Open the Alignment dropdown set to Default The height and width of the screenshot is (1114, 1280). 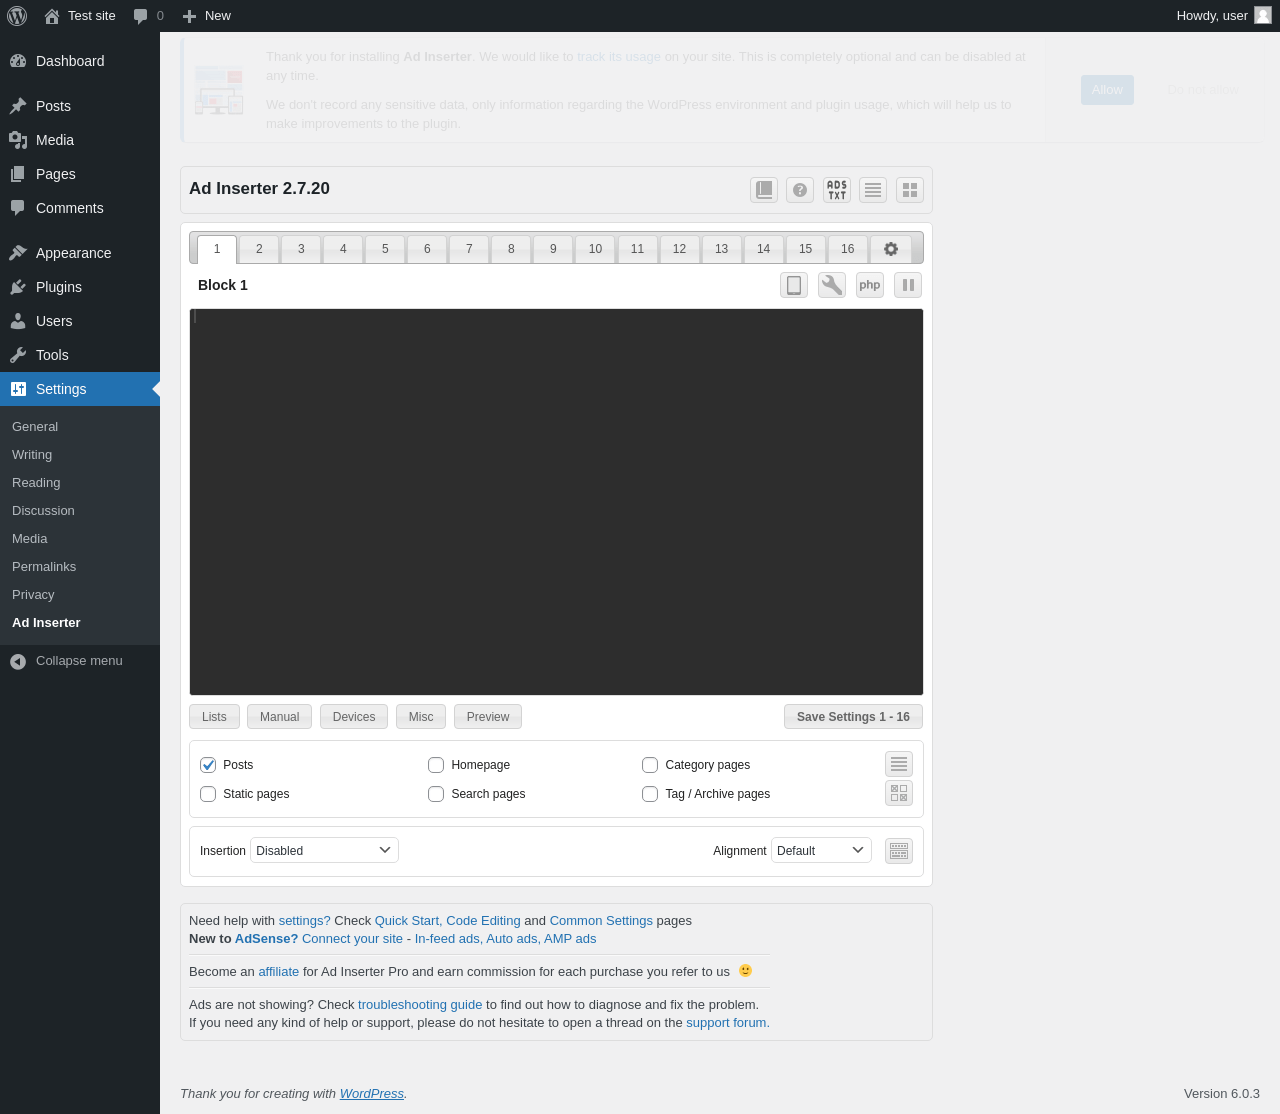[821, 850]
